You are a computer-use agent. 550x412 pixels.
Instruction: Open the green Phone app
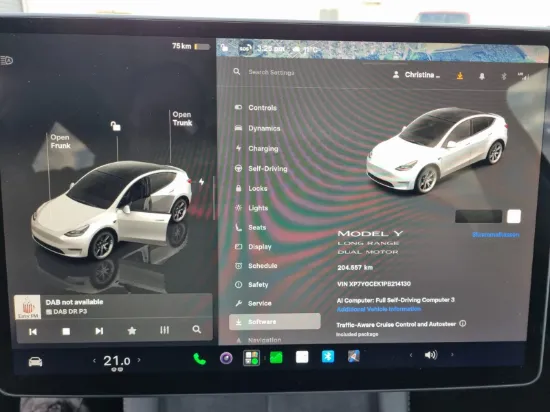(199, 359)
